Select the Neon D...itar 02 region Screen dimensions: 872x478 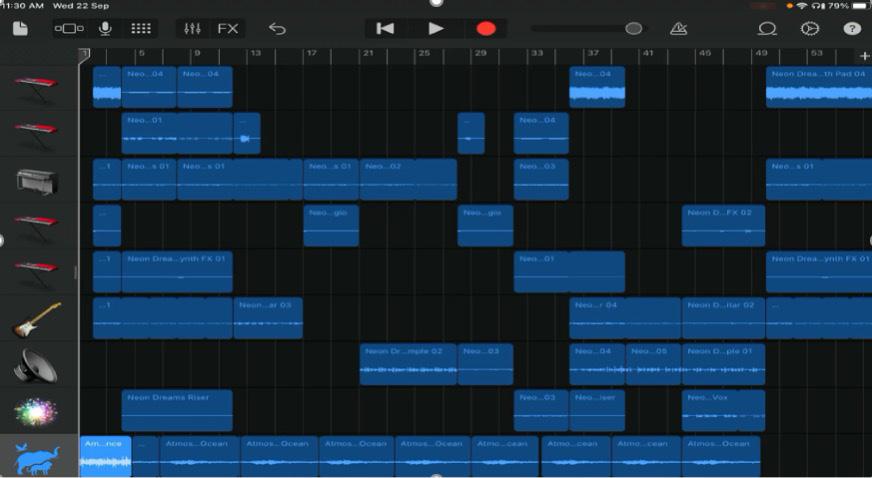pos(723,318)
